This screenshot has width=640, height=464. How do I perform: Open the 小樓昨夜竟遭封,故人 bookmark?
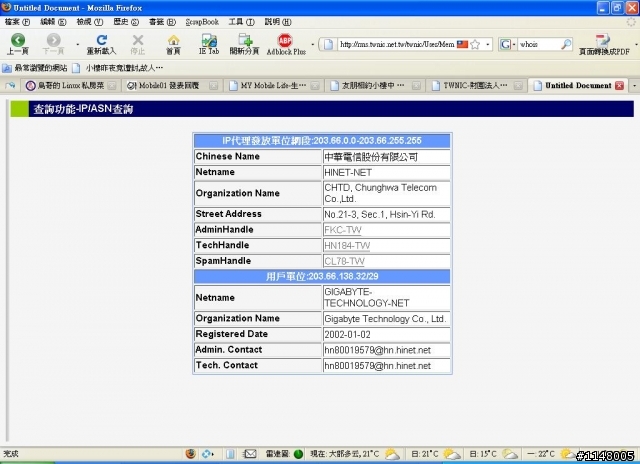(118, 68)
